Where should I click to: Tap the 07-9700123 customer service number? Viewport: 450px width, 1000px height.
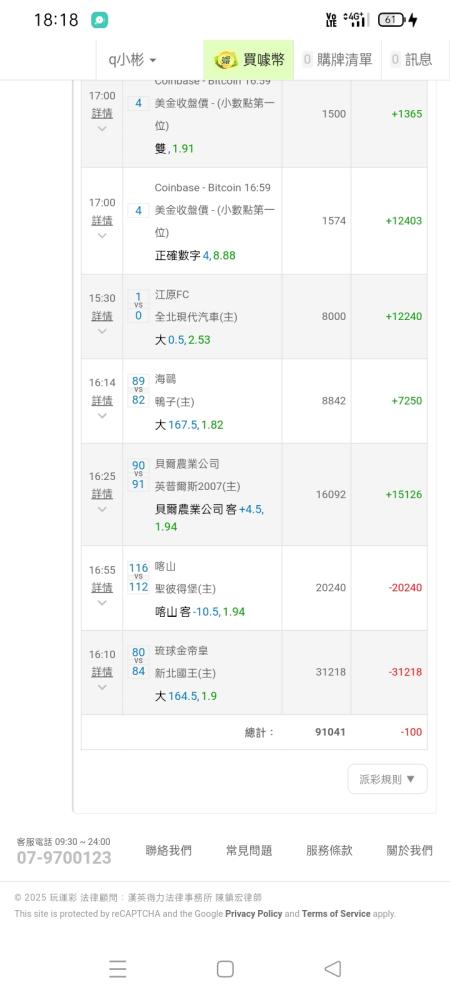click(x=64, y=858)
